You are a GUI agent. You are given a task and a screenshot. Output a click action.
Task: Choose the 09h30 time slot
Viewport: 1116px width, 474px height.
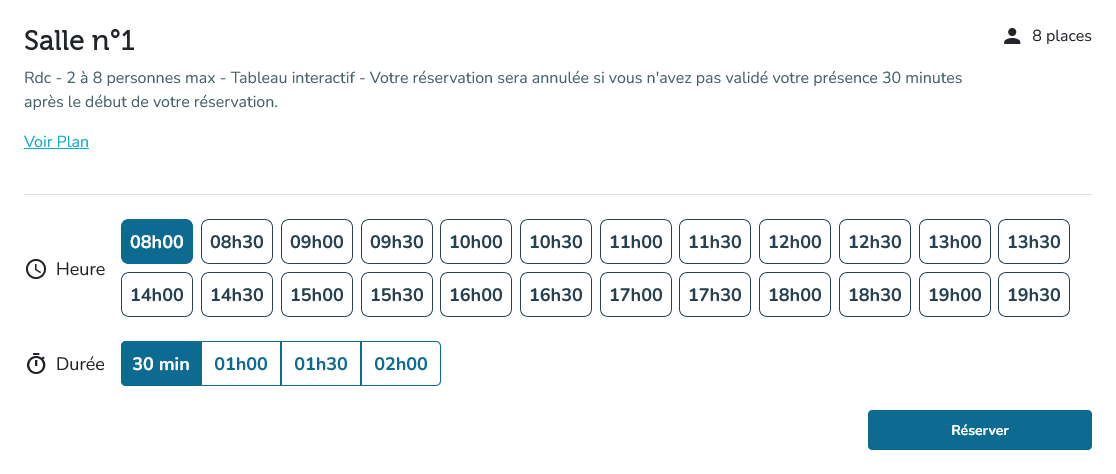point(396,242)
